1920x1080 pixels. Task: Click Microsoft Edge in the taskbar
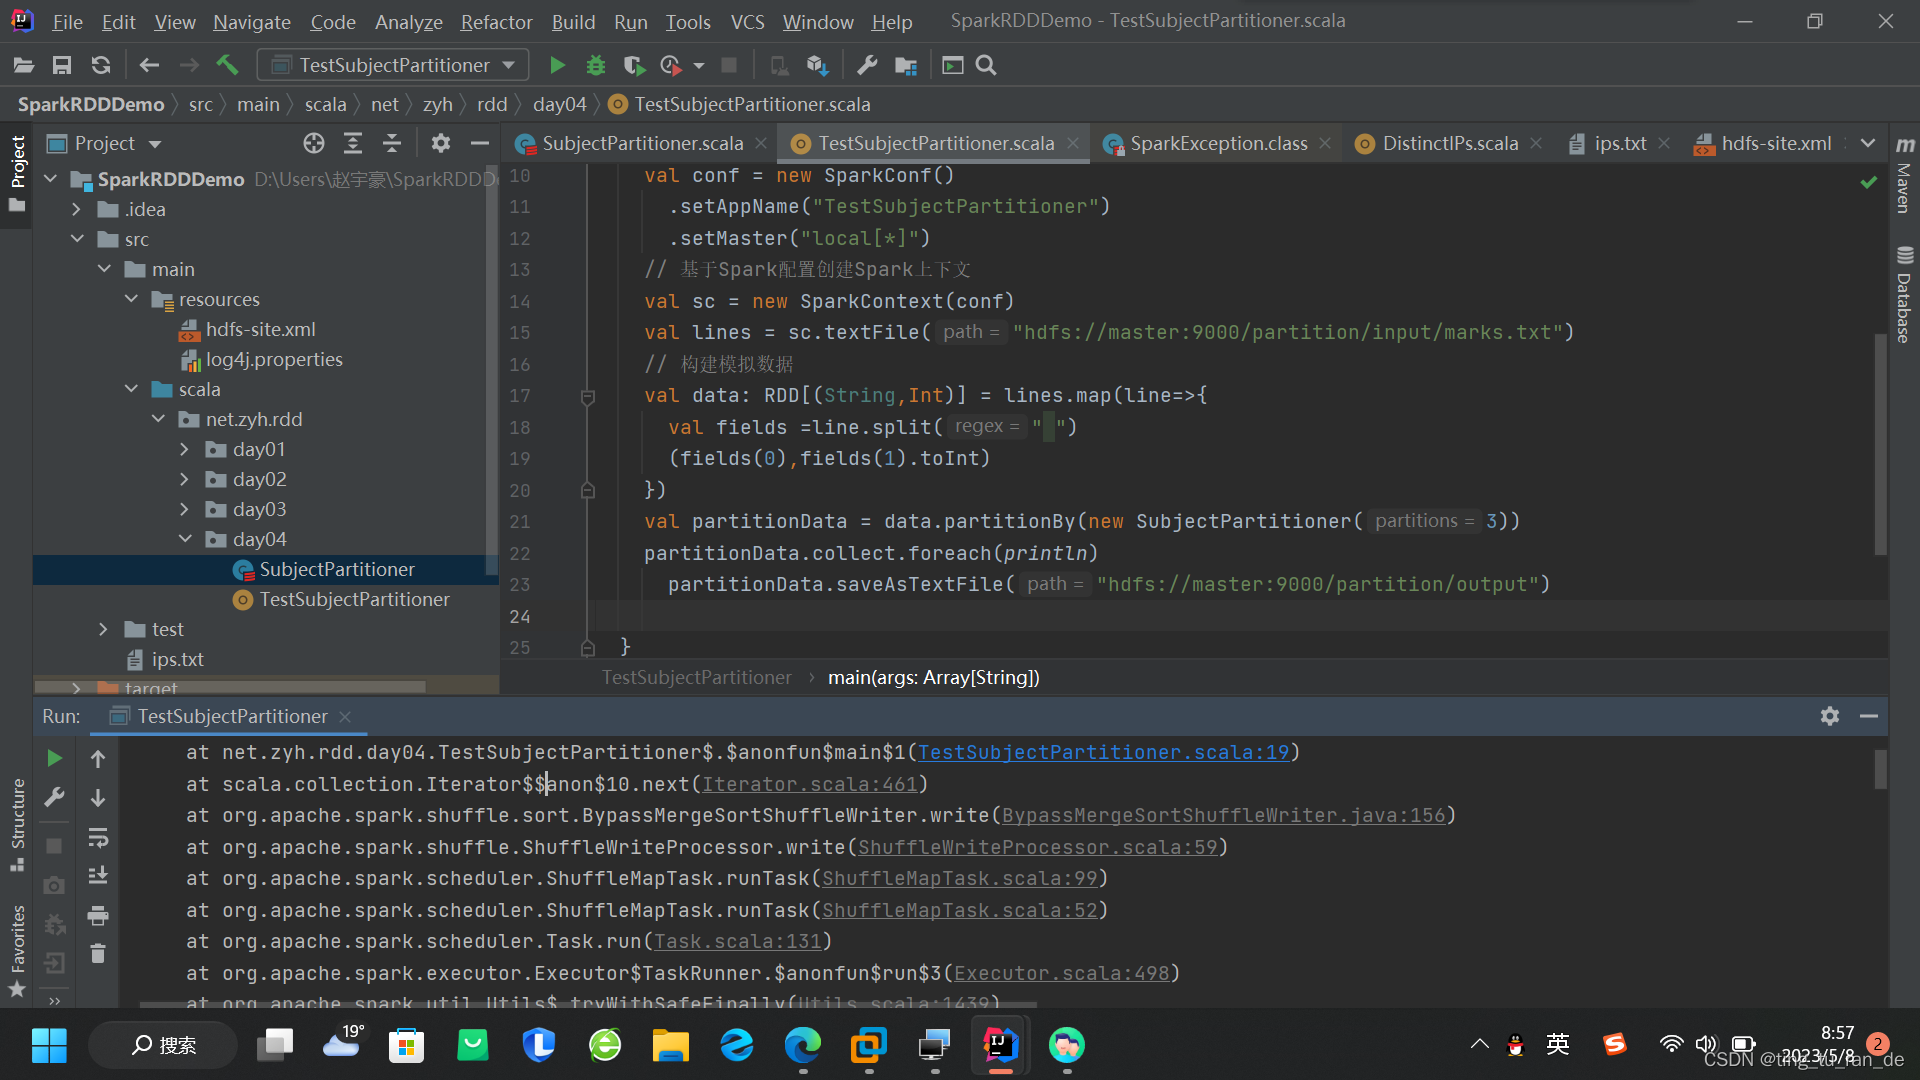pos(802,1045)
